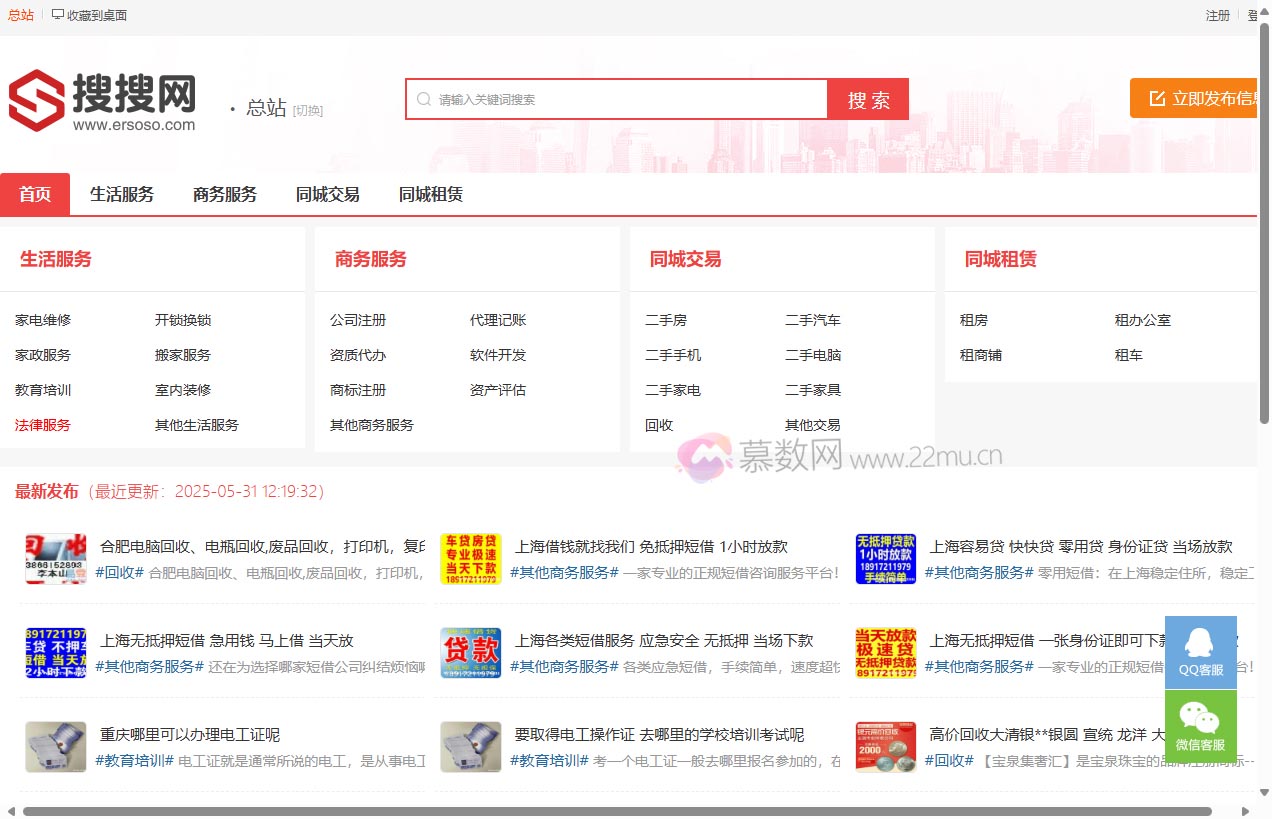1272x819 pixels.
Task: Select the 收藏到桌面 bookmark icon
Action: [x=58, y=15]
